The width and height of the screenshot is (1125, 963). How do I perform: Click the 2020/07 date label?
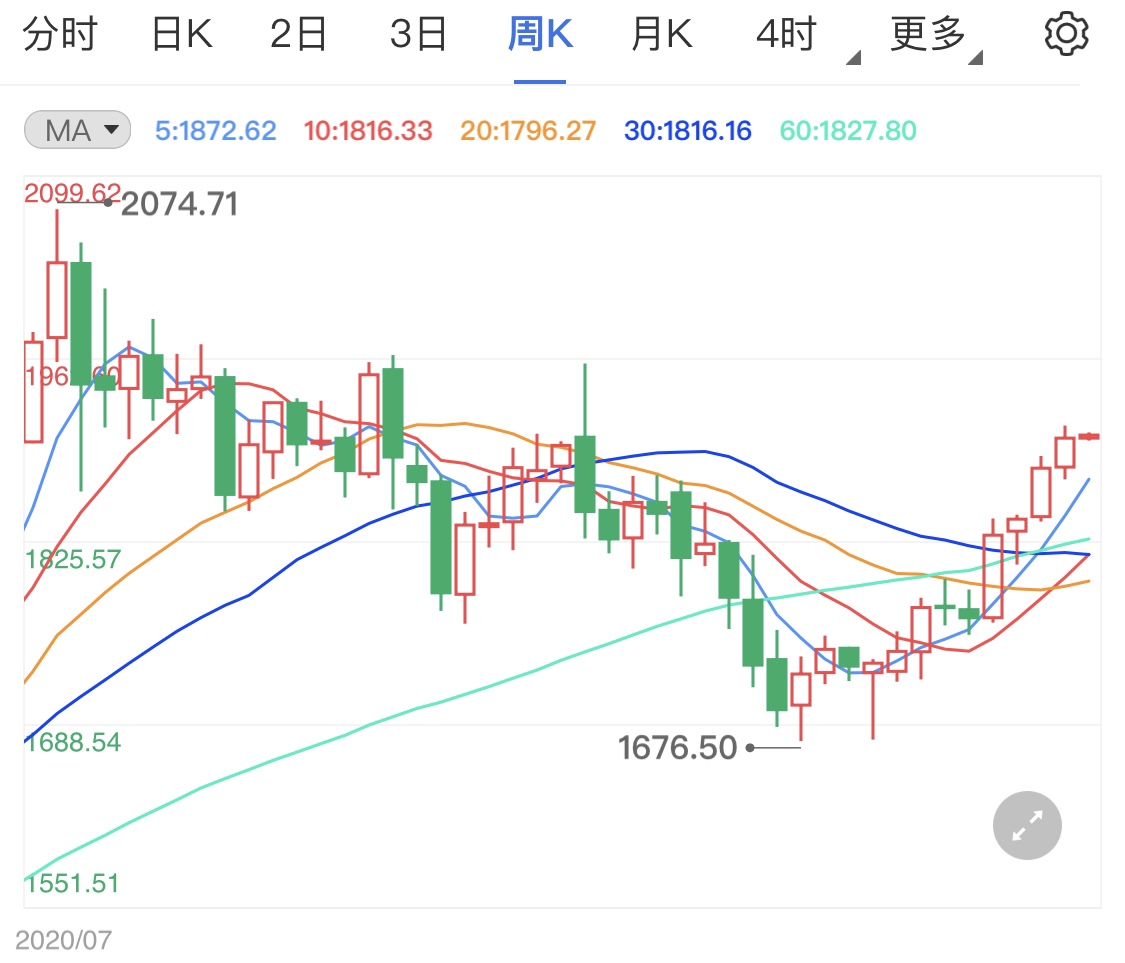[63, 940]
